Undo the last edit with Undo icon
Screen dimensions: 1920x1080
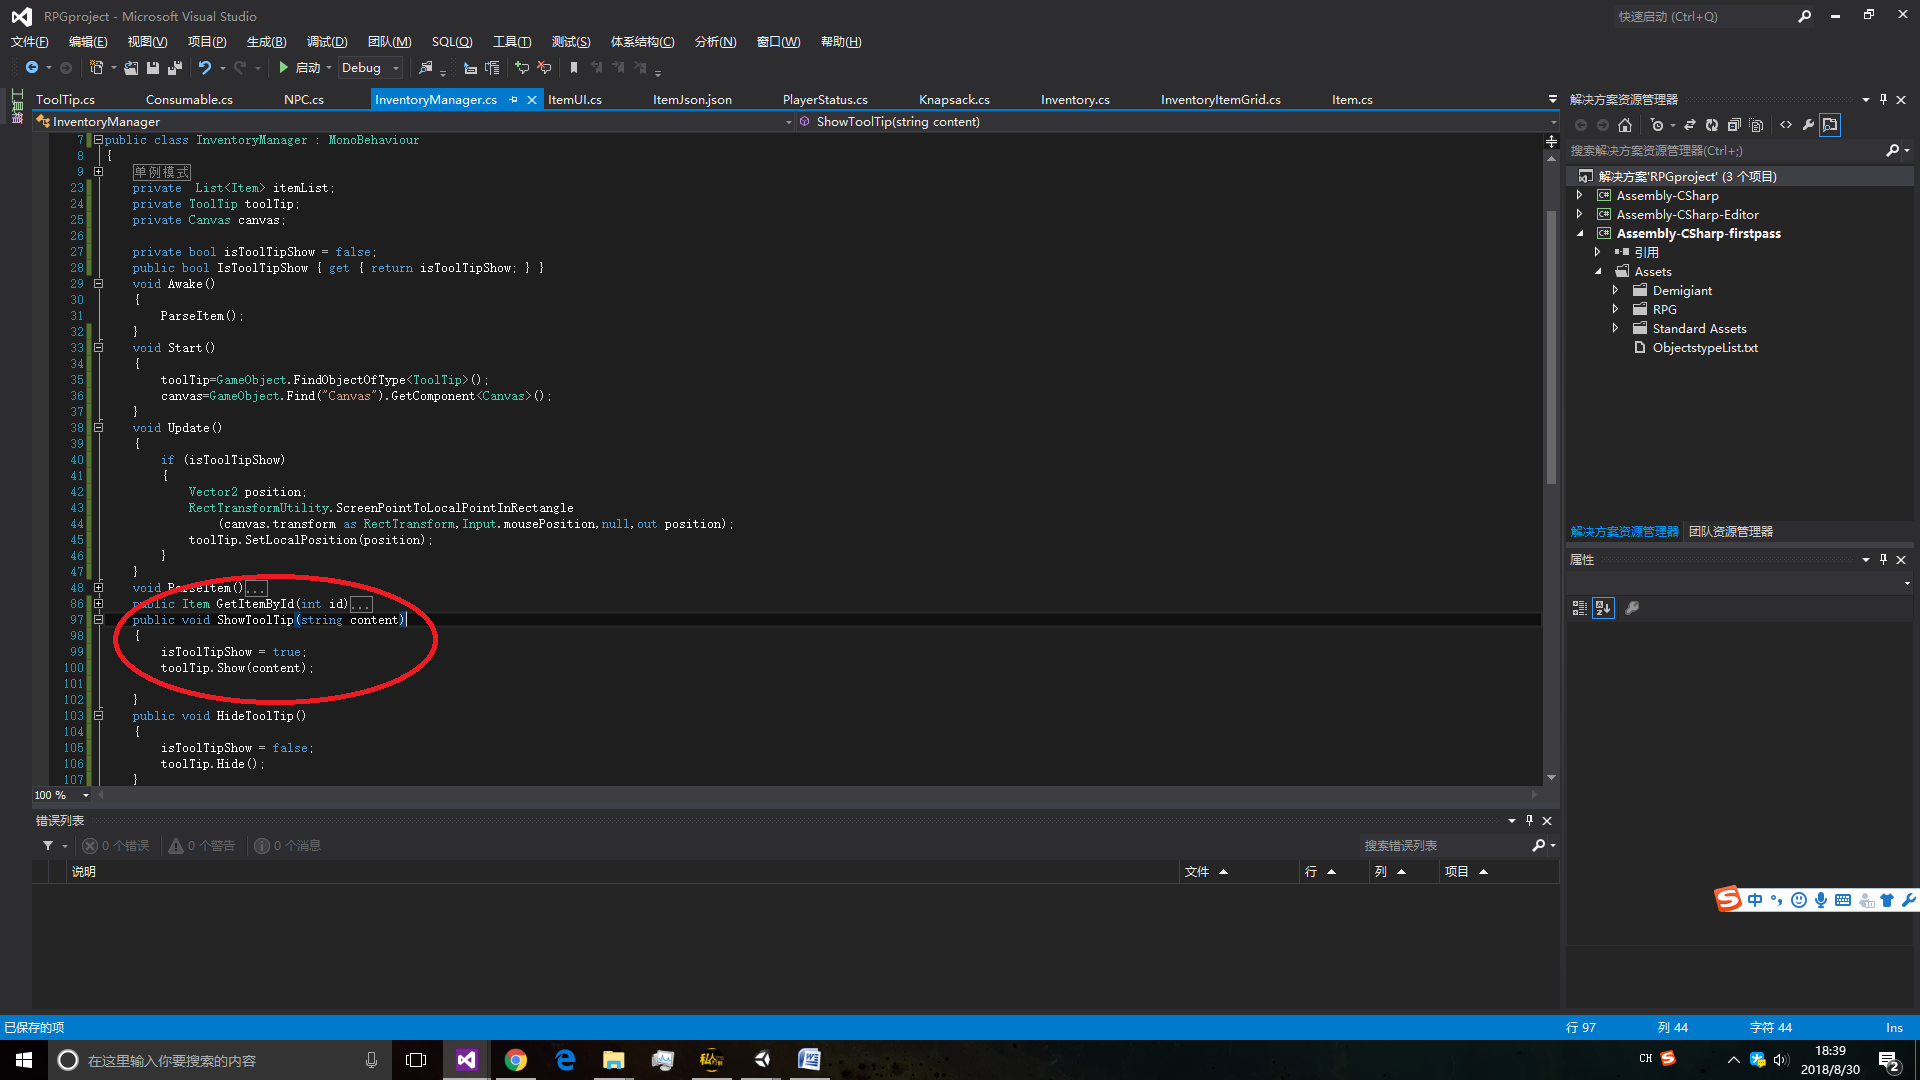(204, 67)
